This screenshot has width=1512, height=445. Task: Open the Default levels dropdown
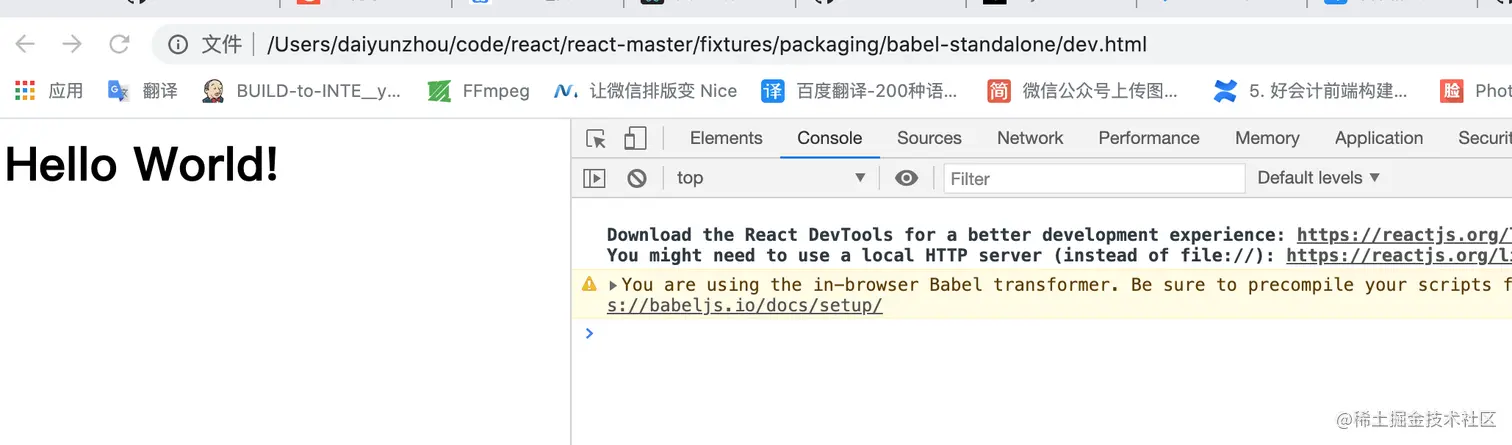(x=1318, y=178)
